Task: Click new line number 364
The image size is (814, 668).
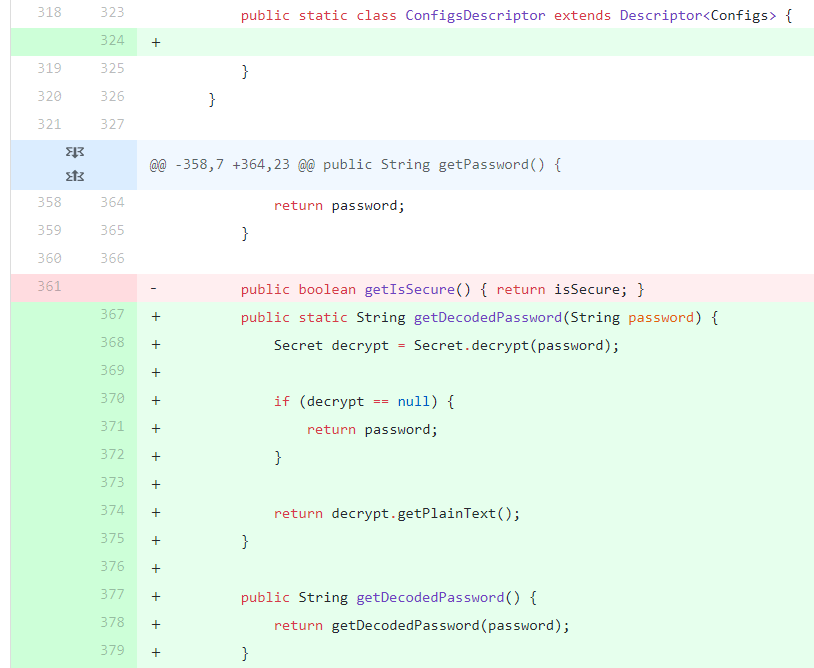Action: click(x=112, y=203)
